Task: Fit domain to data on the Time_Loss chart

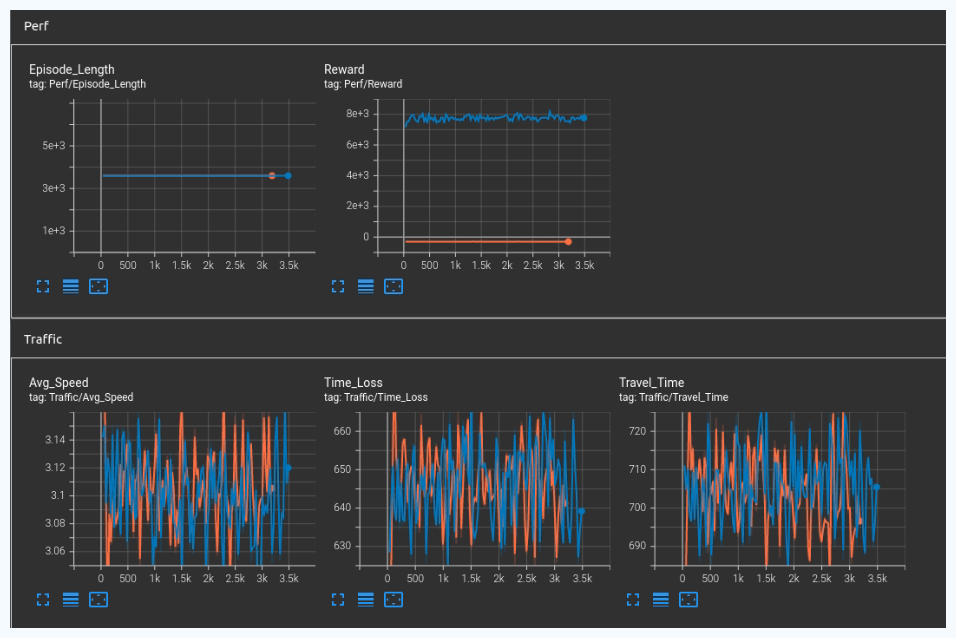Action: [393, 599]
